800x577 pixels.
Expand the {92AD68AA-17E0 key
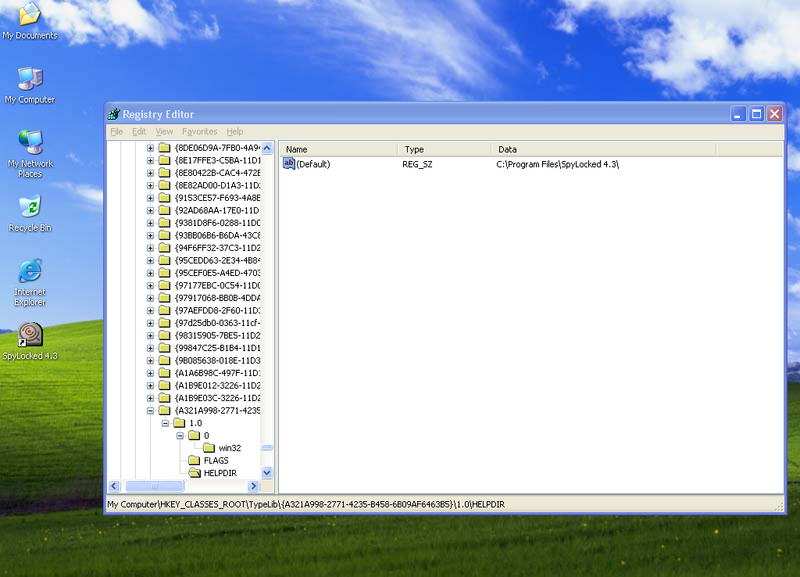coord(150,210)
